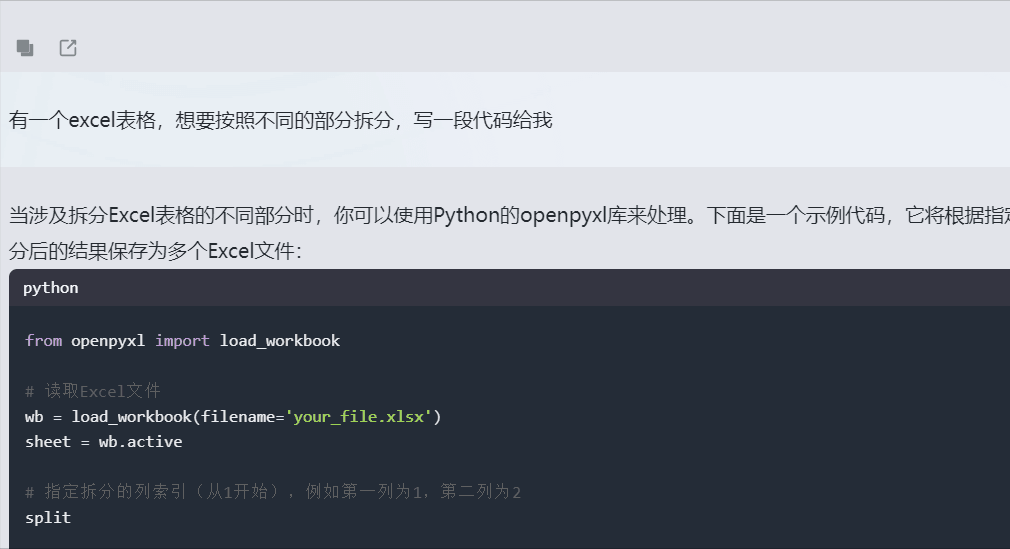Click the user message about splitting excel表格
This screenshot has height=549, width=1010.
280,120
